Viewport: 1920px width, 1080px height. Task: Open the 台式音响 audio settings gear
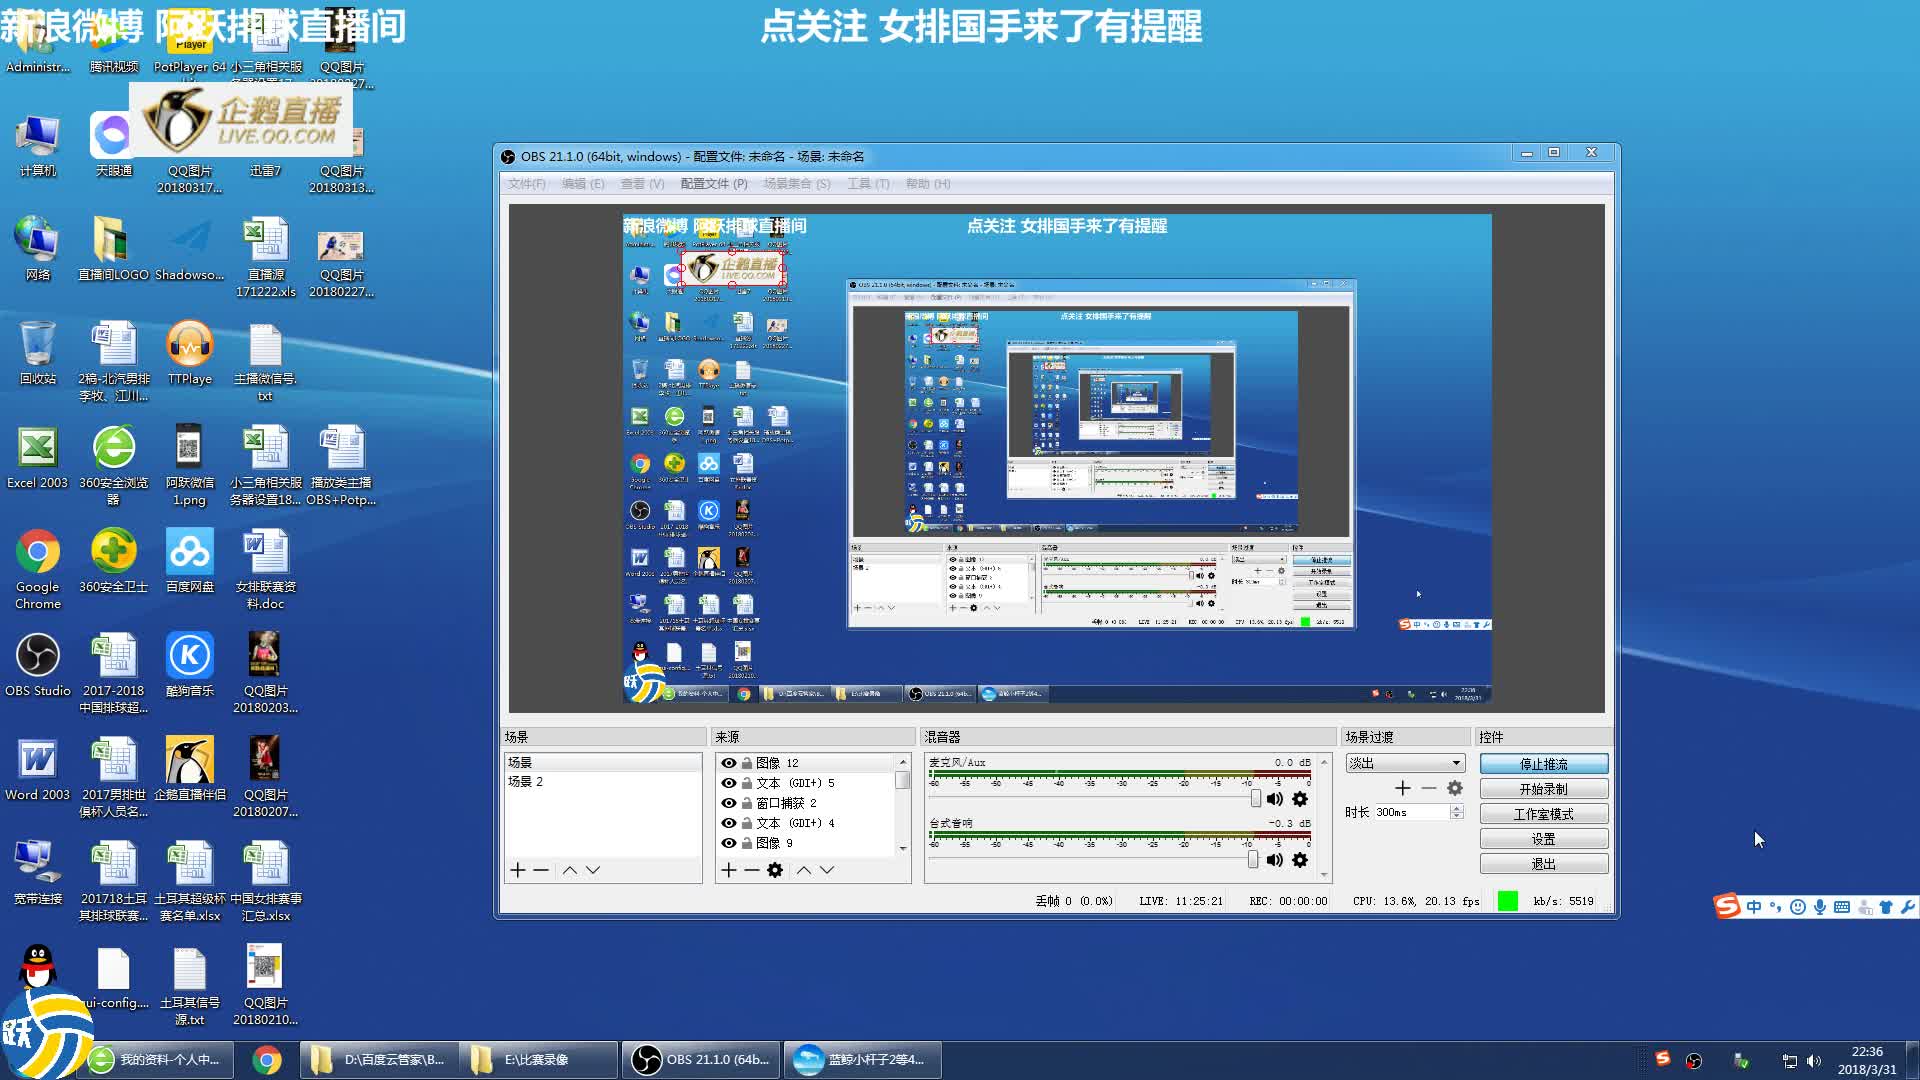point(1300,860)
